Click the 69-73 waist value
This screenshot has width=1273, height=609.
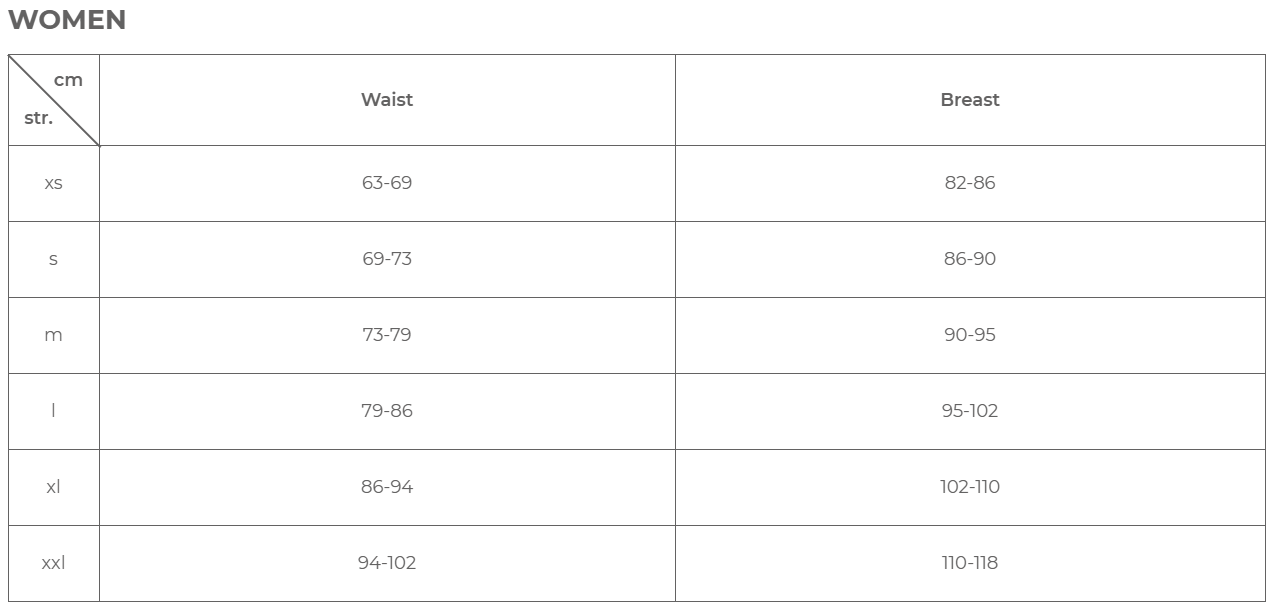pos(387,259)
